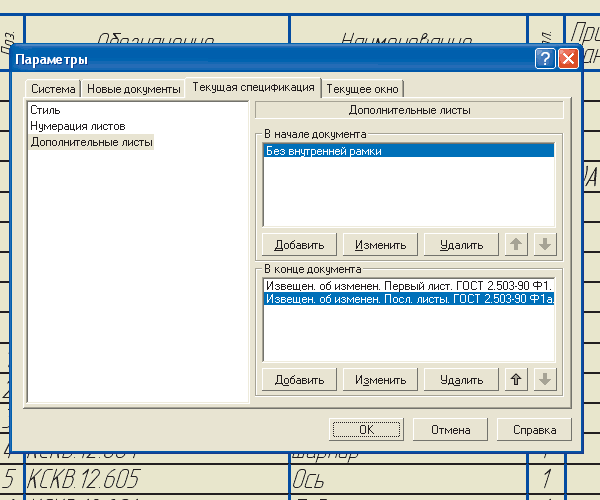Viewport: 600px width, 500px height.
Task: Select Извещен. об изменен. Первый лист entry
Action: 408,286
